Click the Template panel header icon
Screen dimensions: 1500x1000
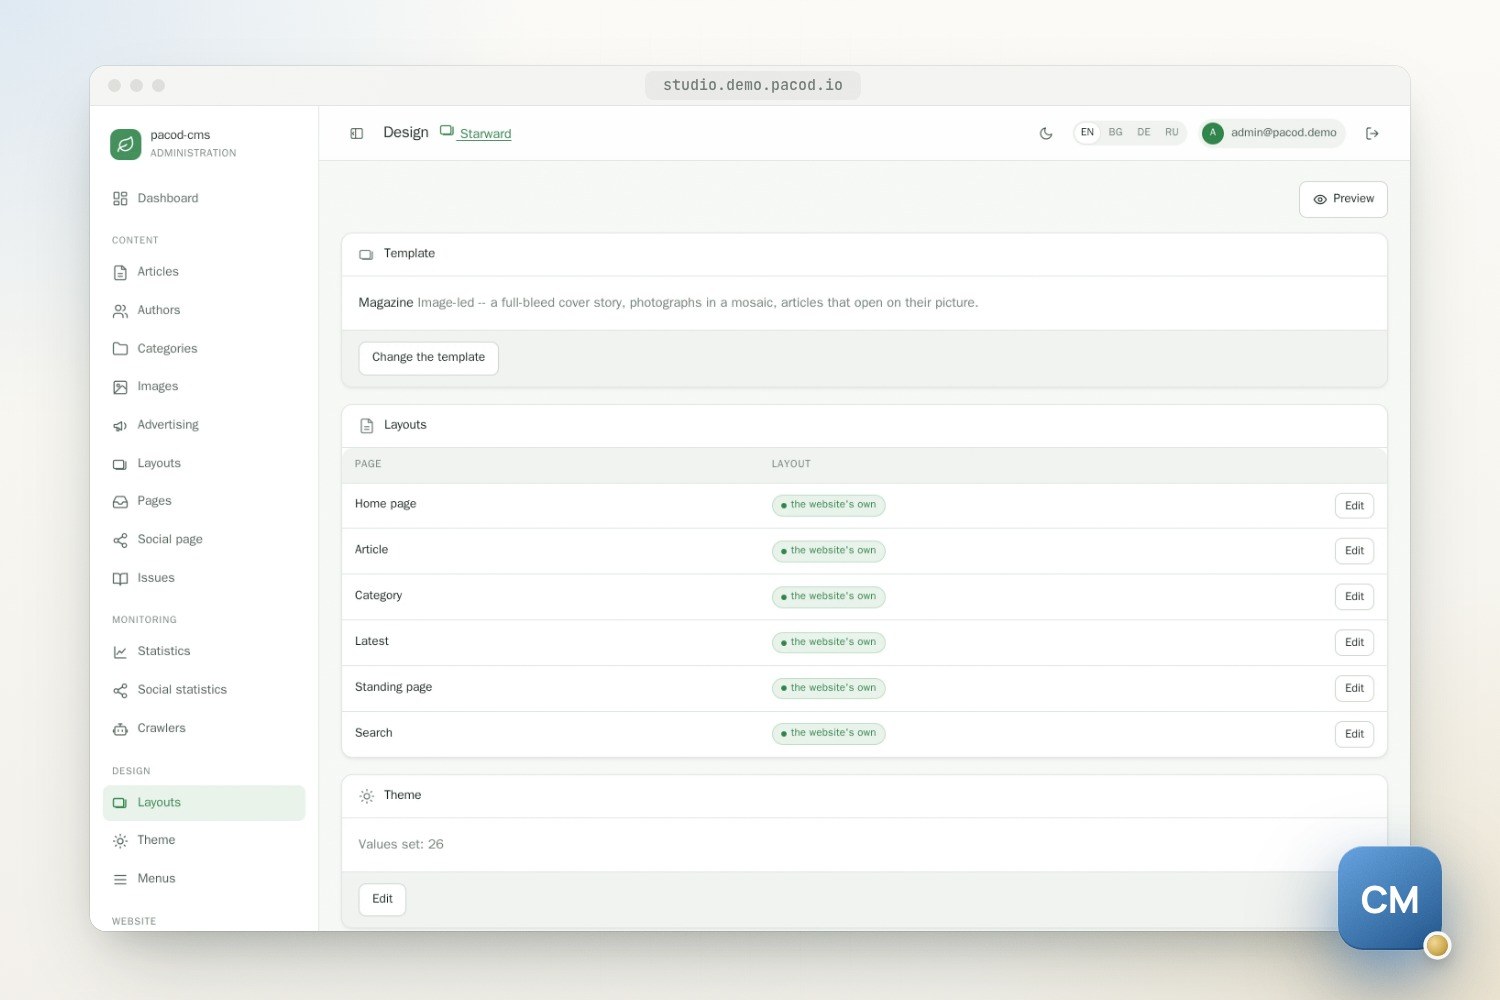(366, 255)
